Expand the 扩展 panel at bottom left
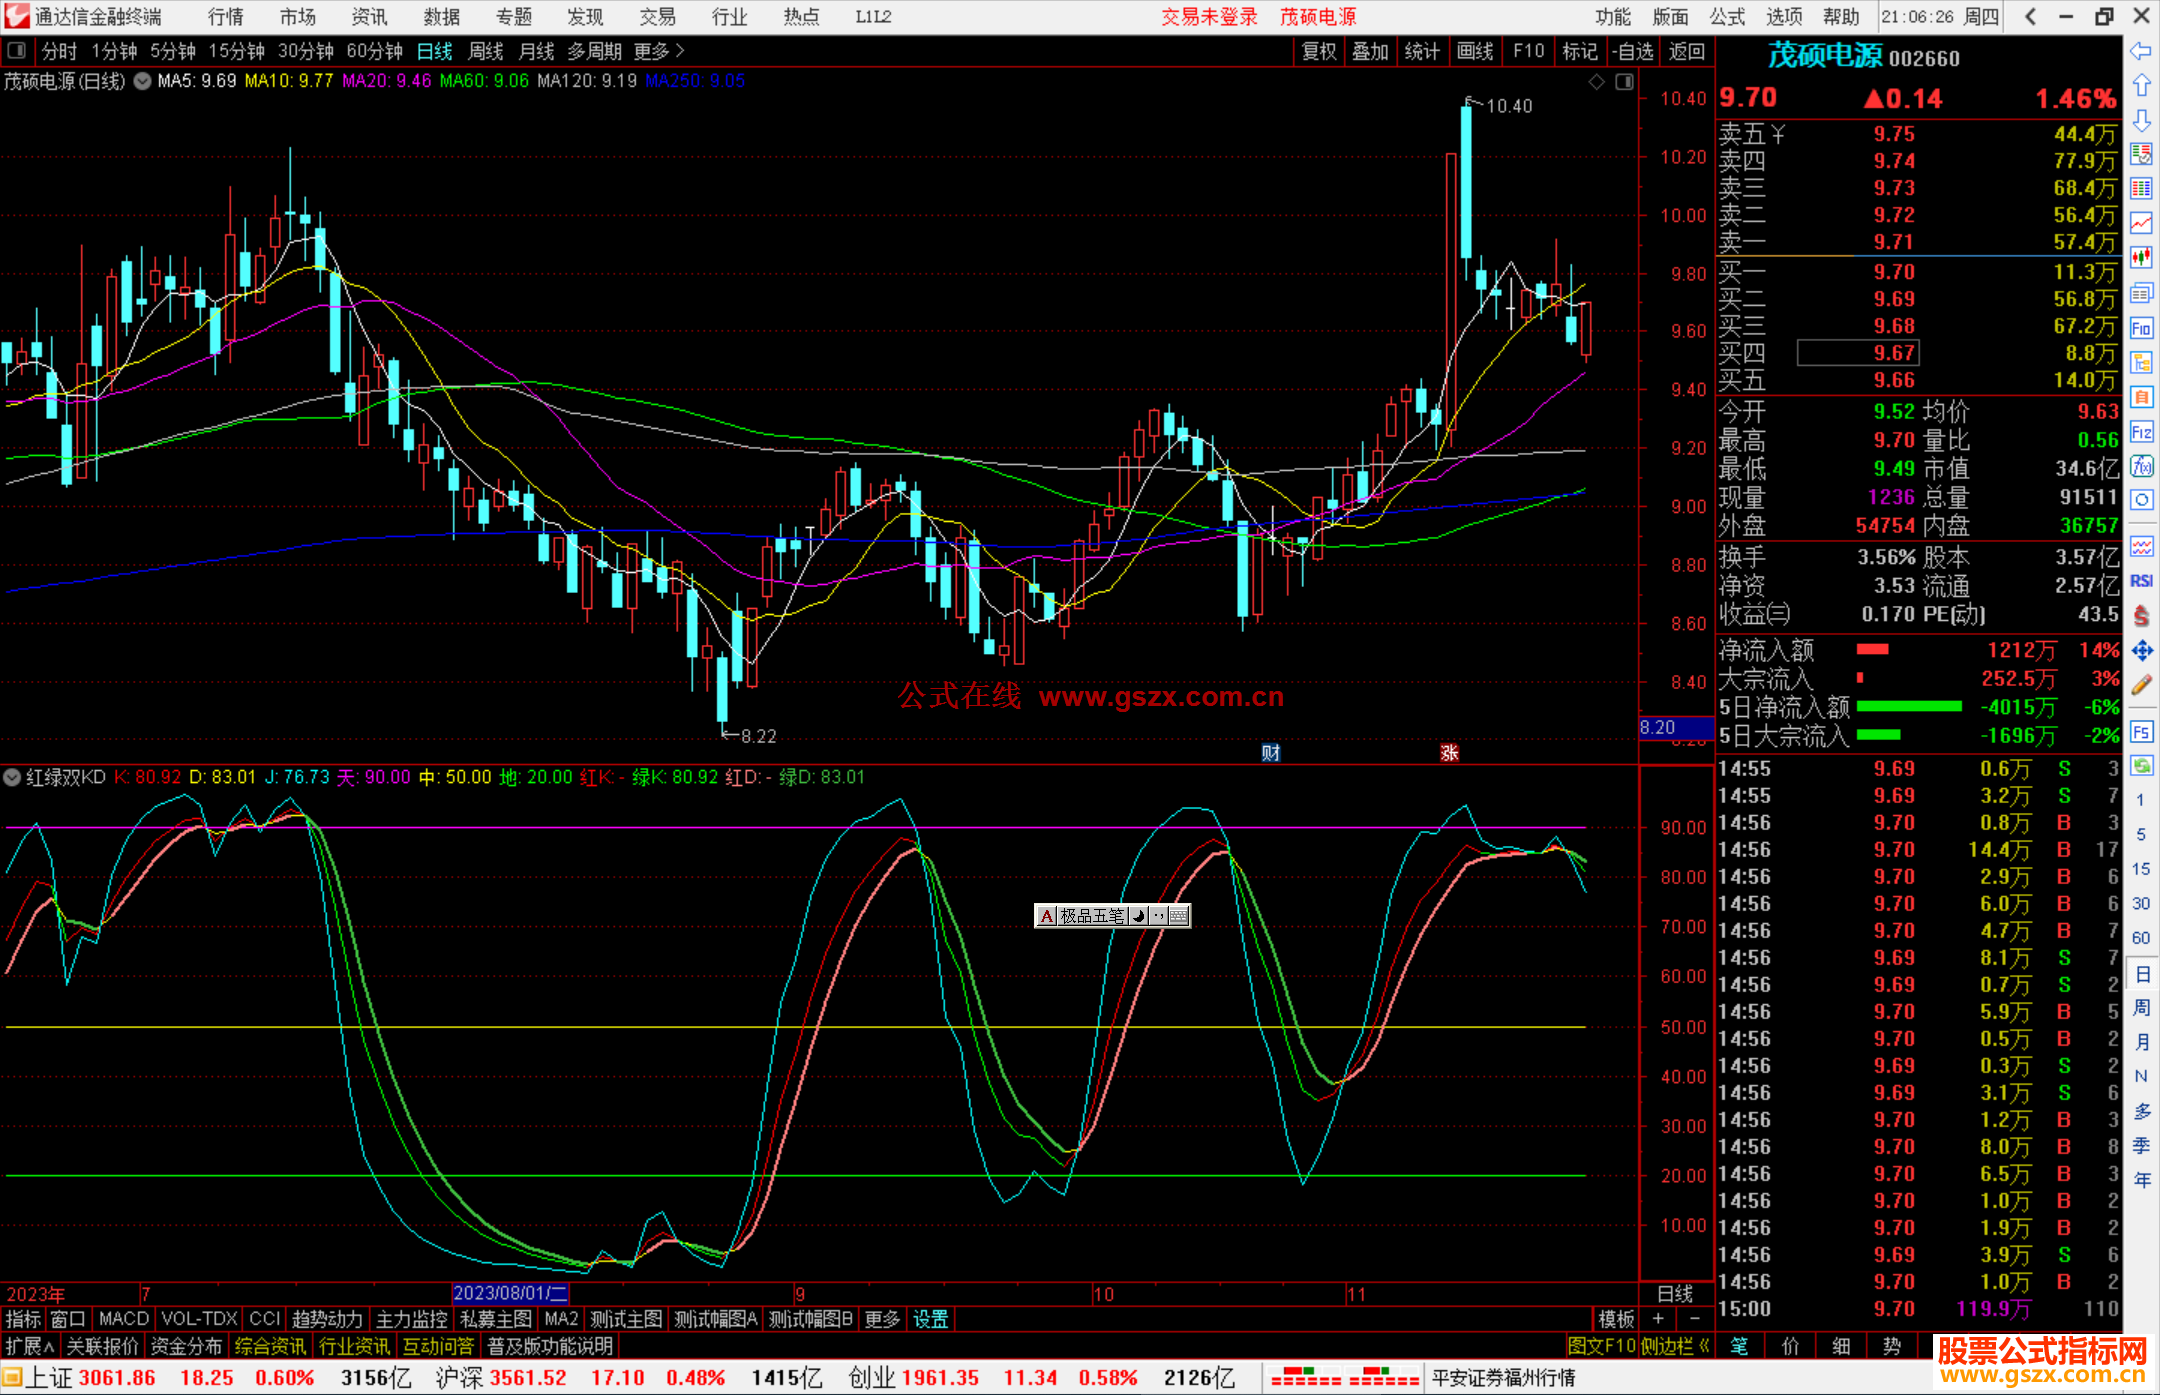The width and height of the screenshot is (2160, 1395). click(x=29, y=1346)
